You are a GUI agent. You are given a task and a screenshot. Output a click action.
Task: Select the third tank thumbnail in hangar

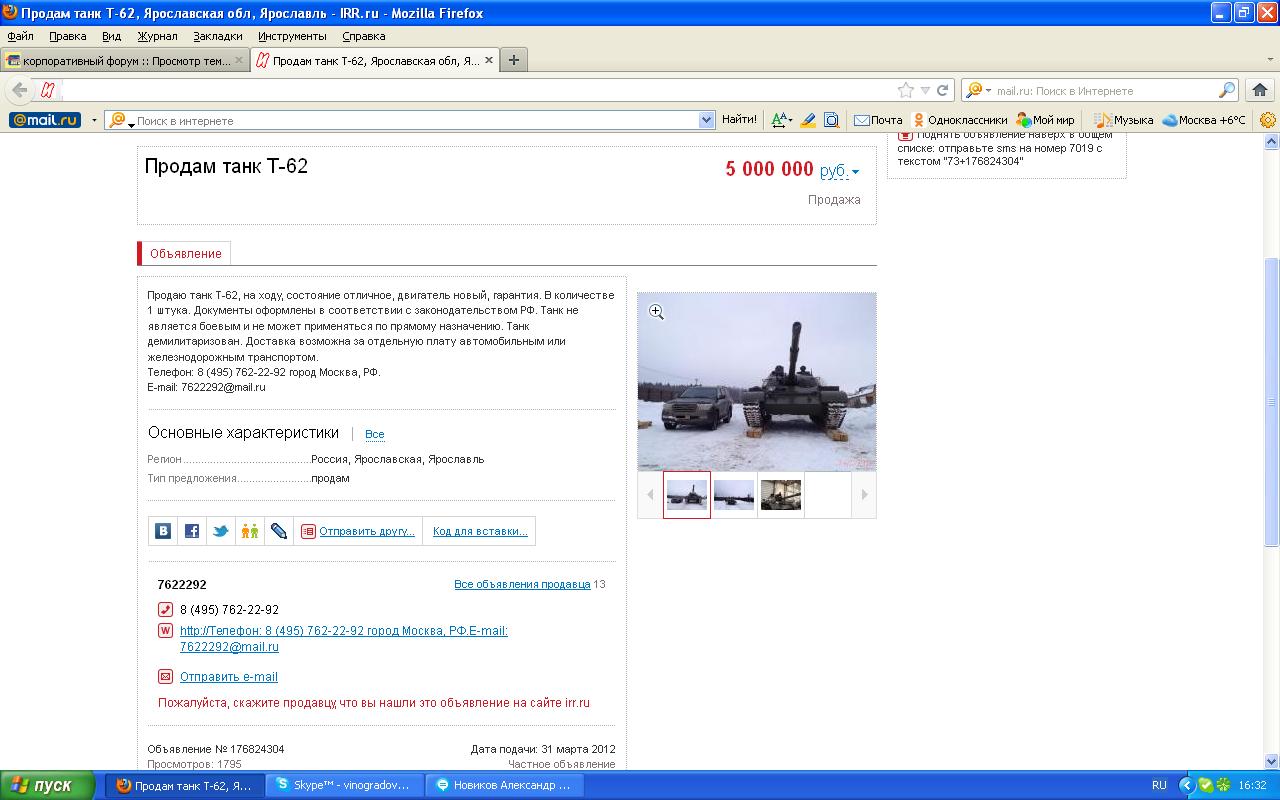click(x=781, y=494)
